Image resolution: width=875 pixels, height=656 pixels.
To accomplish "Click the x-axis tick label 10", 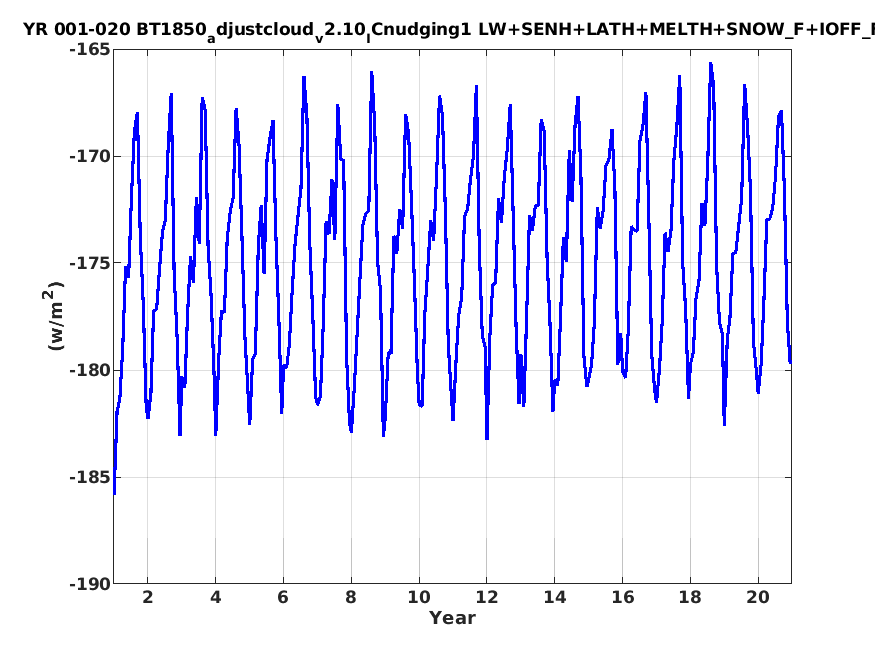I will [x=419, y=597].
